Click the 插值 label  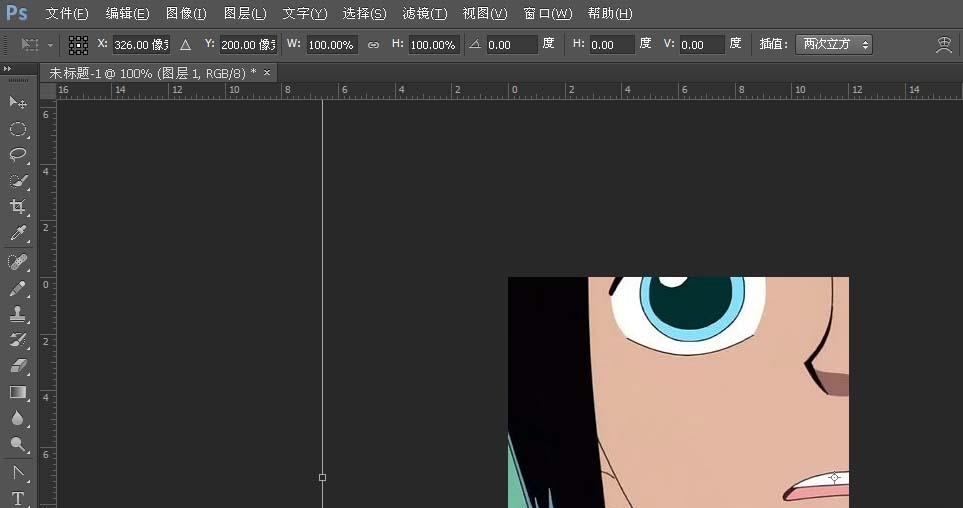(773, 44)
